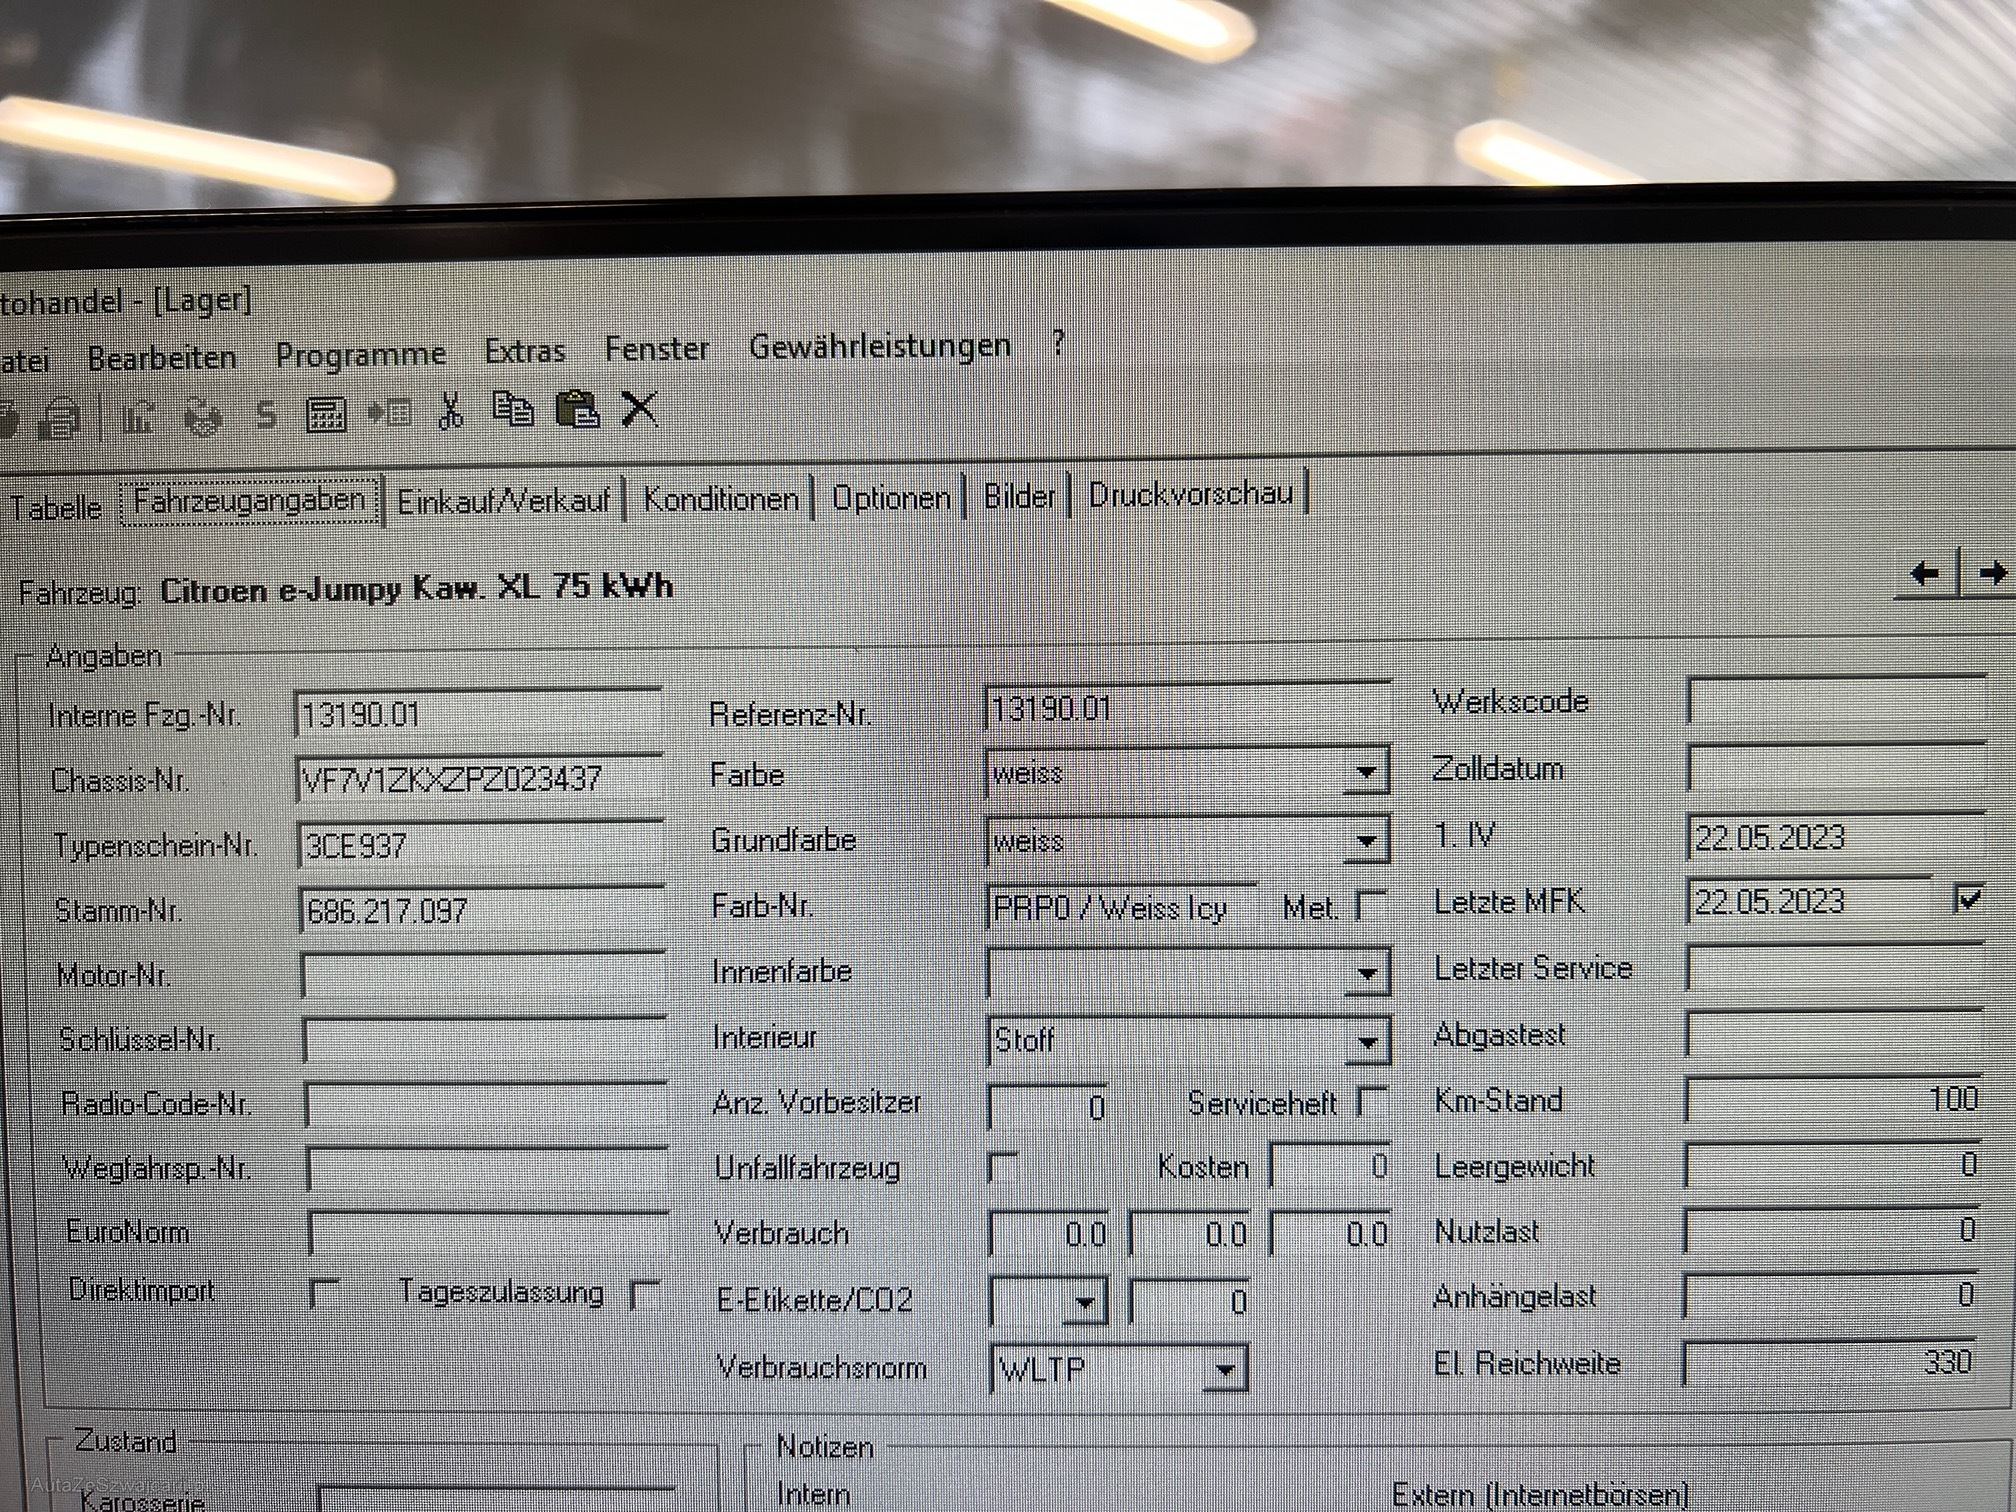Click the printer icon in the toolbar

pyautogui.click(x=60, y=419)
